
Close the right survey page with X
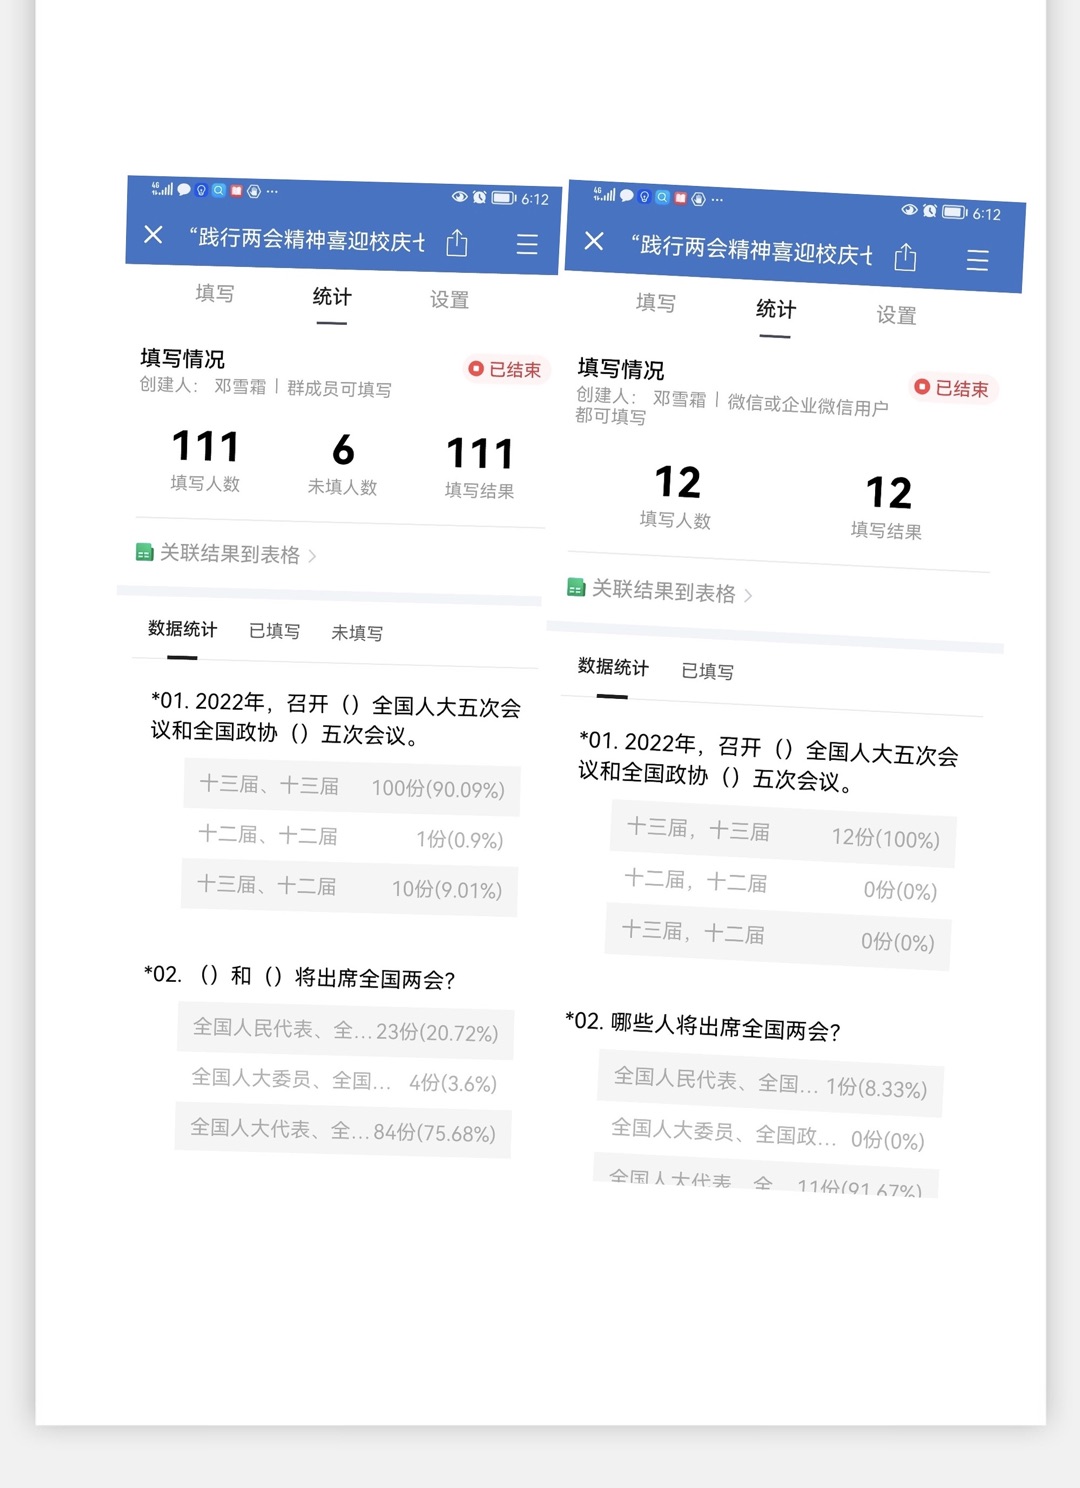pos(594,241)
